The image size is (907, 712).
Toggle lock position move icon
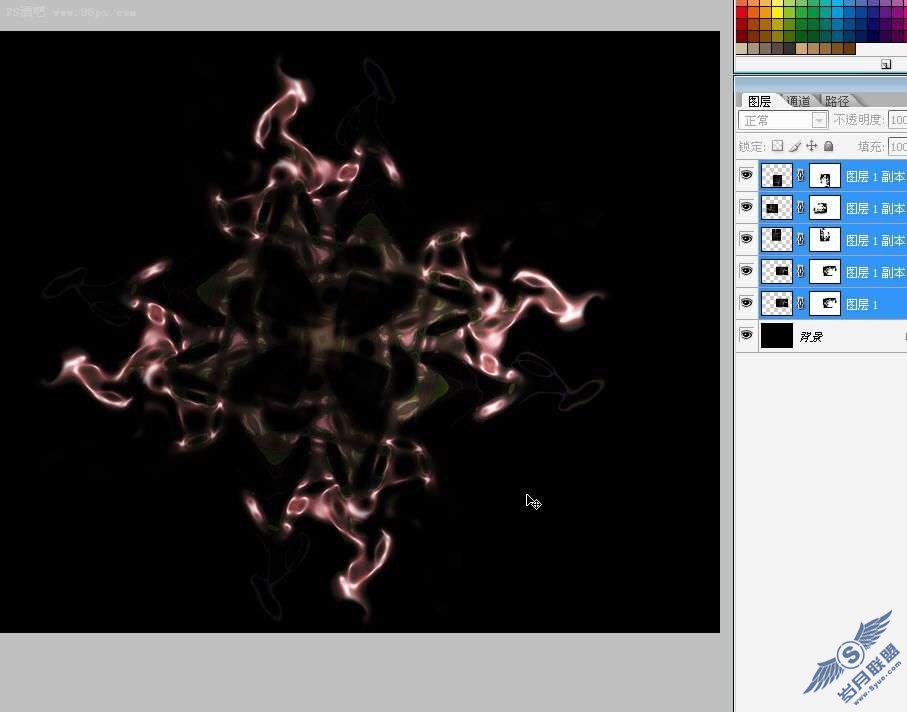point(812,146)
